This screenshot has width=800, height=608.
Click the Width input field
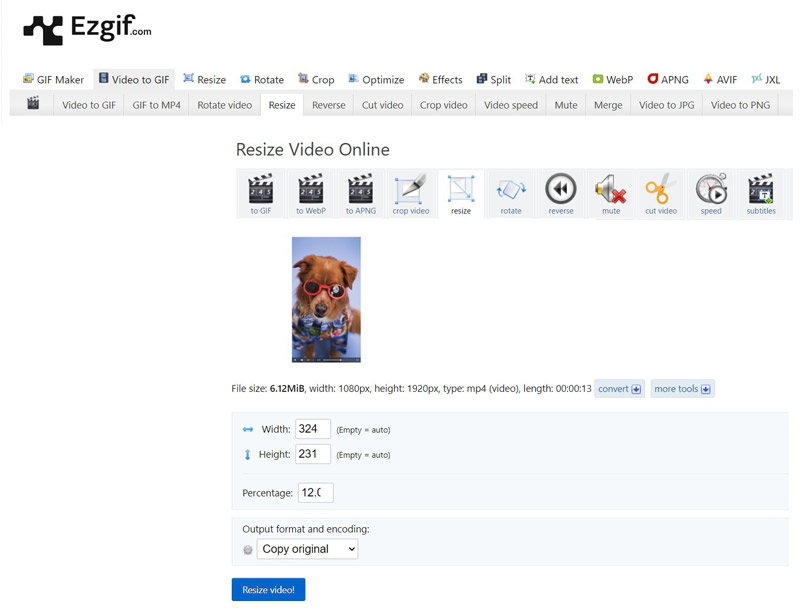click(313, 428)
